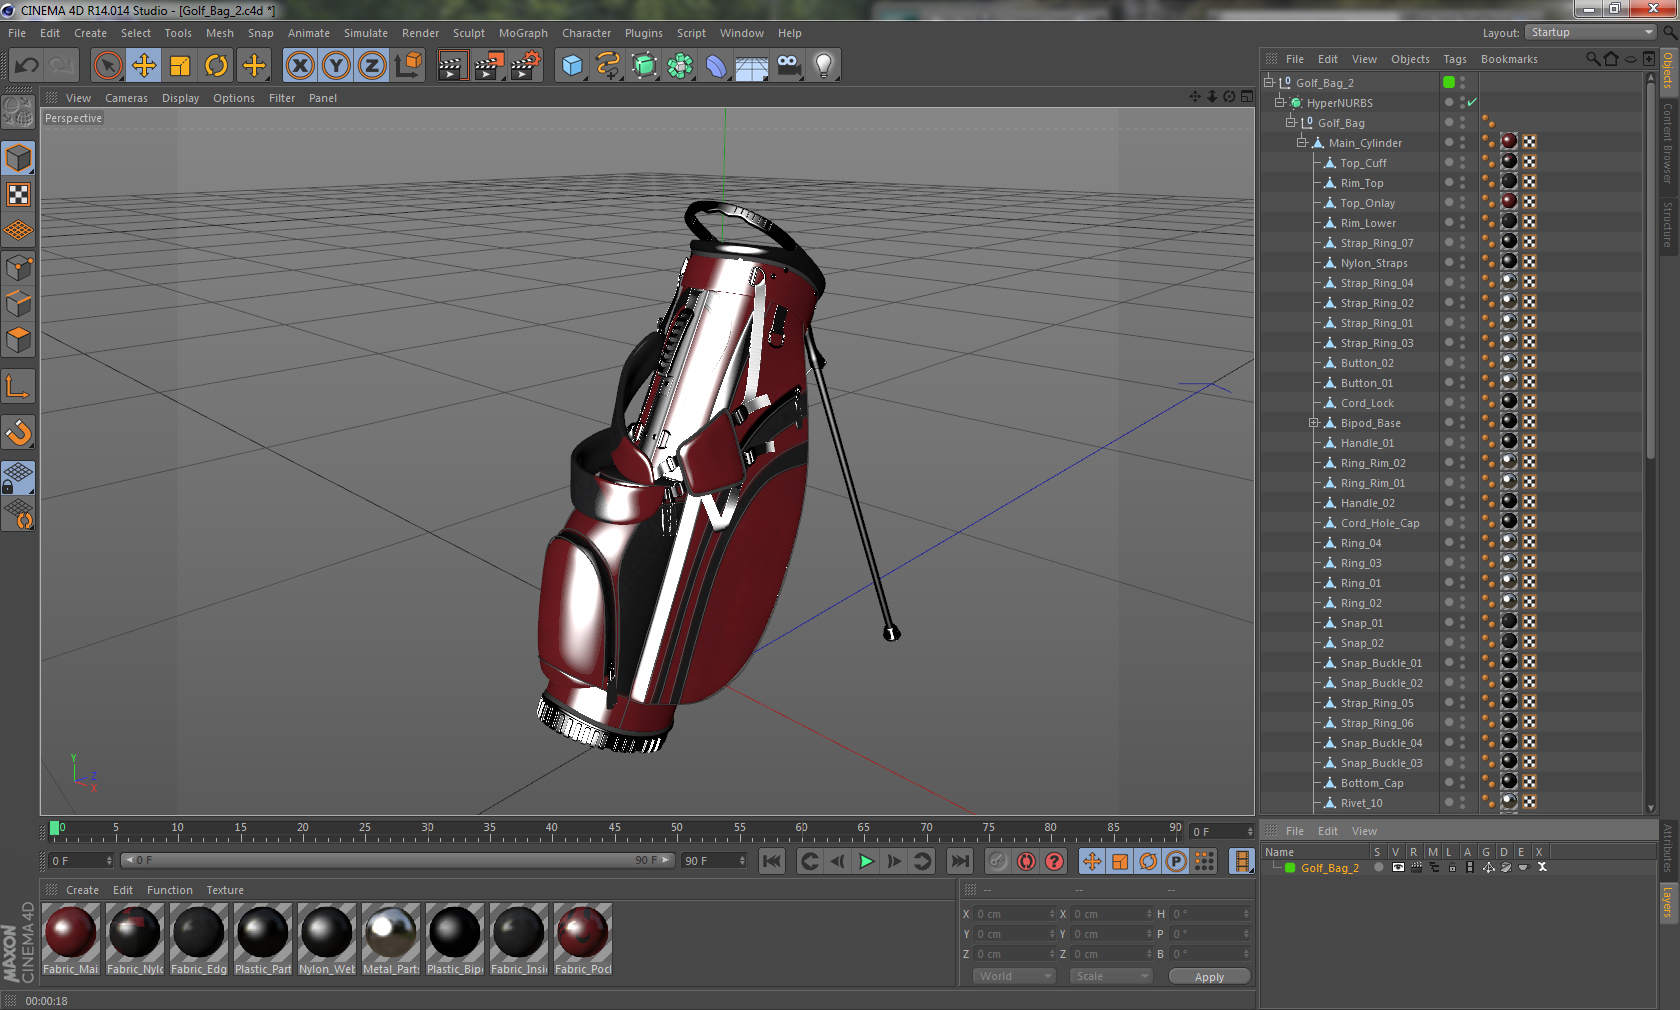
Task: Collapse the HyperNURBS hierarchy
Action: [x=1279, y=102]
